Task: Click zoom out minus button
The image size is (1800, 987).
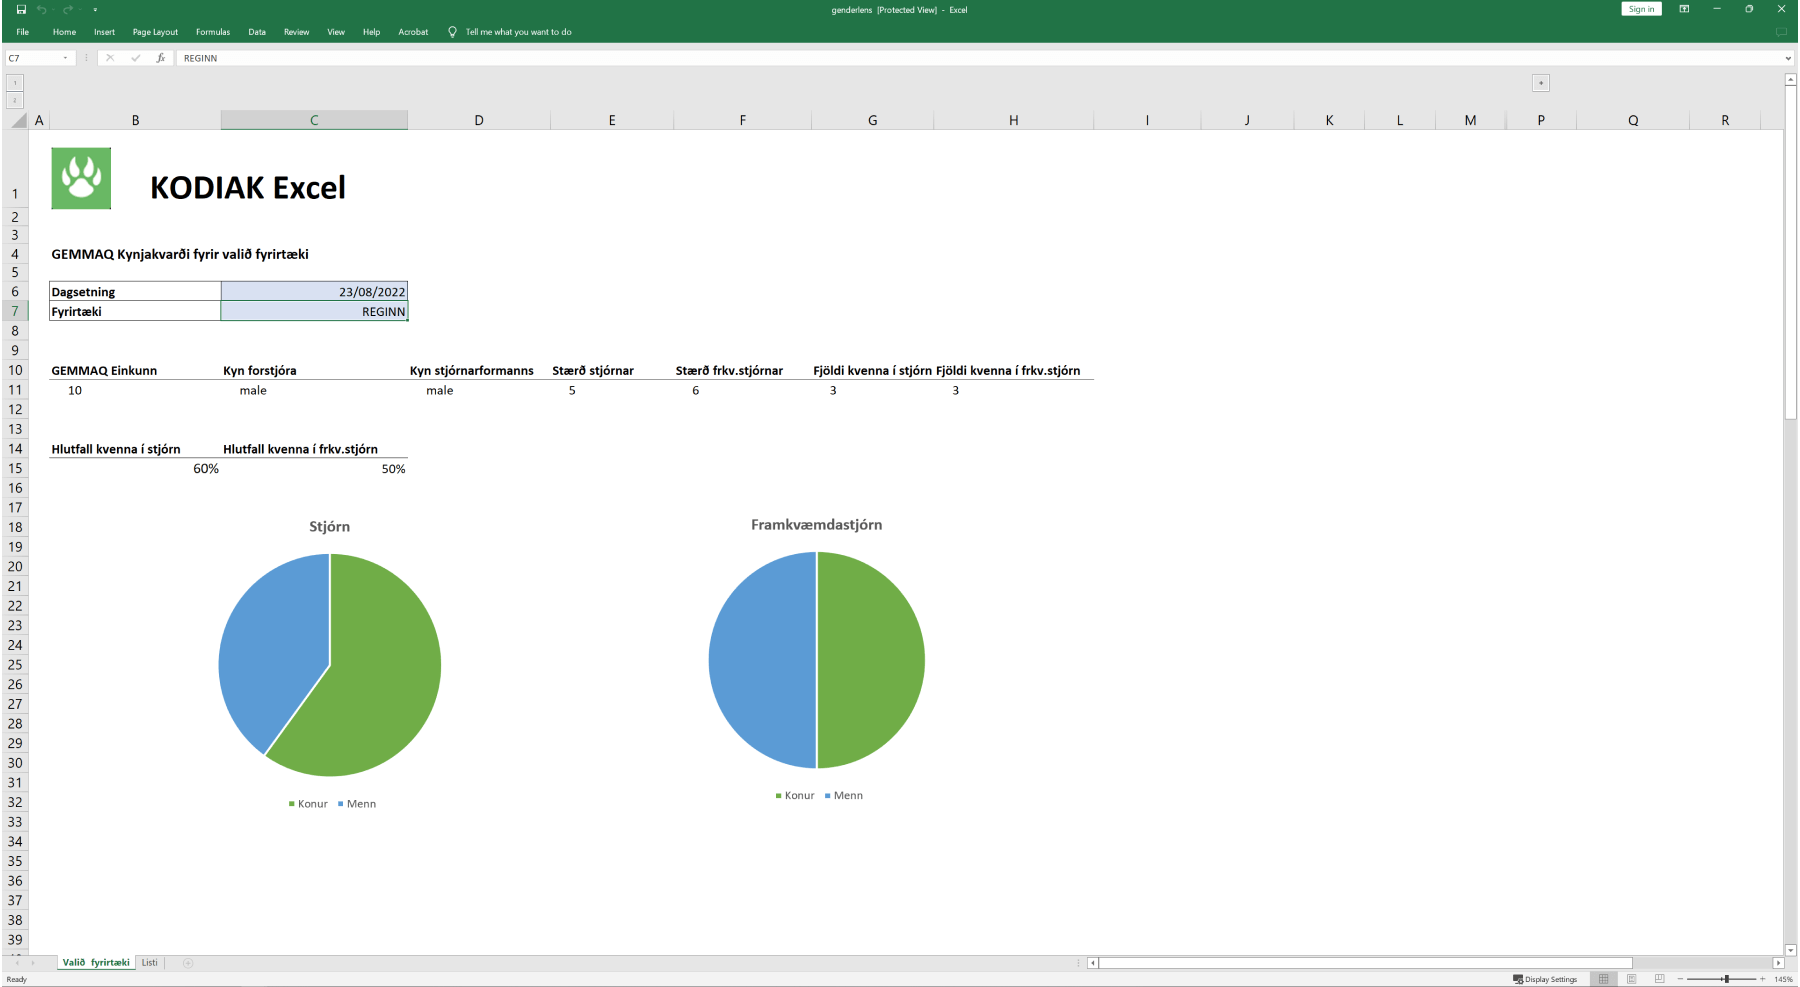Action: [x=1681, y=979]
